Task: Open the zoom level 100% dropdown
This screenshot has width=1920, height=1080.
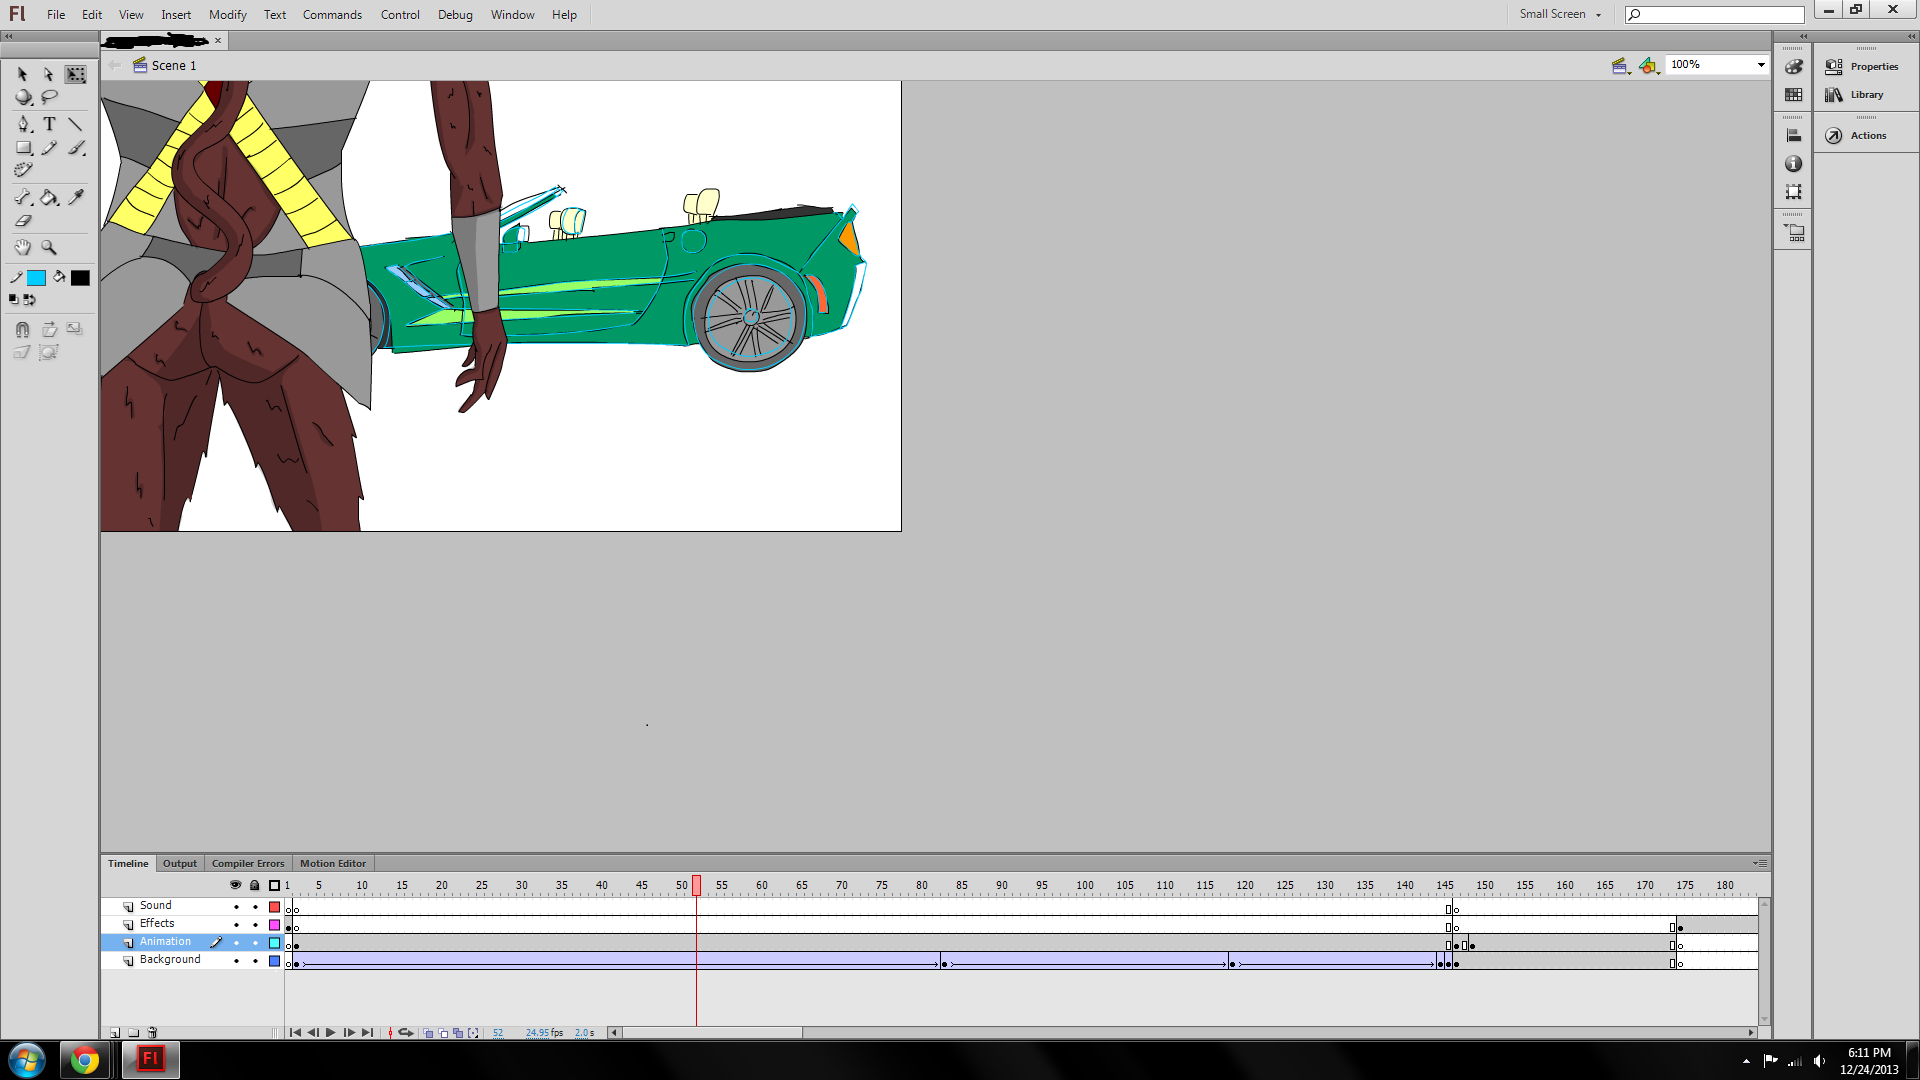Action: coord(1762,65)
